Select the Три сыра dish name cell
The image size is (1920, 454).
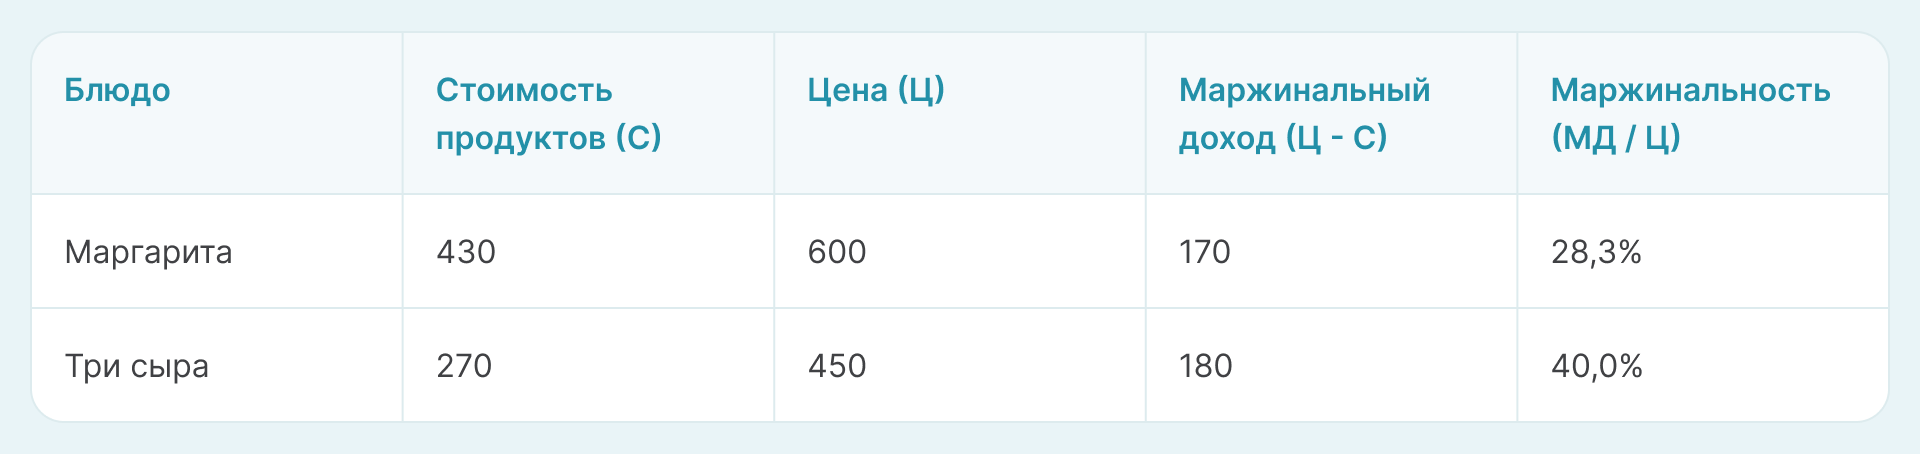[137, 366]
